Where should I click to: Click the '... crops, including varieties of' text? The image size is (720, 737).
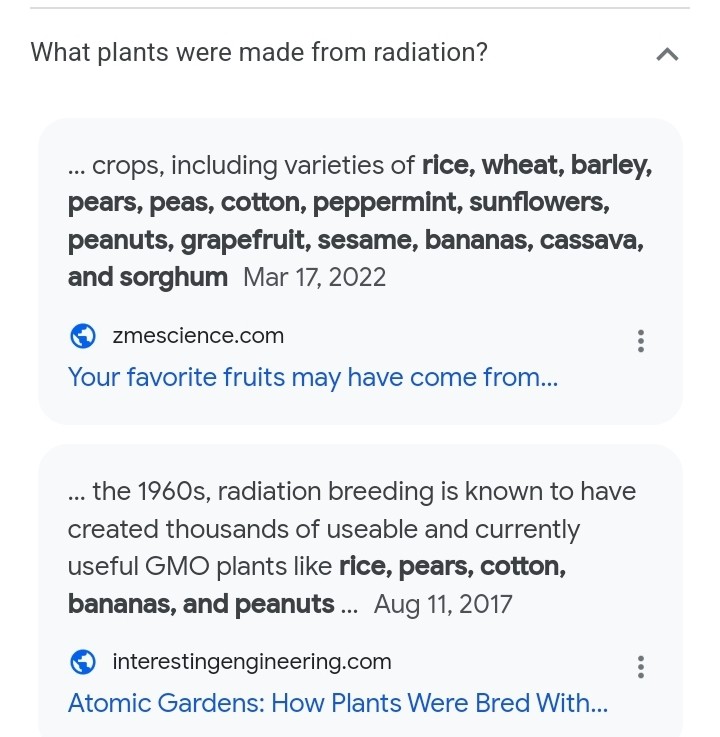242,166
